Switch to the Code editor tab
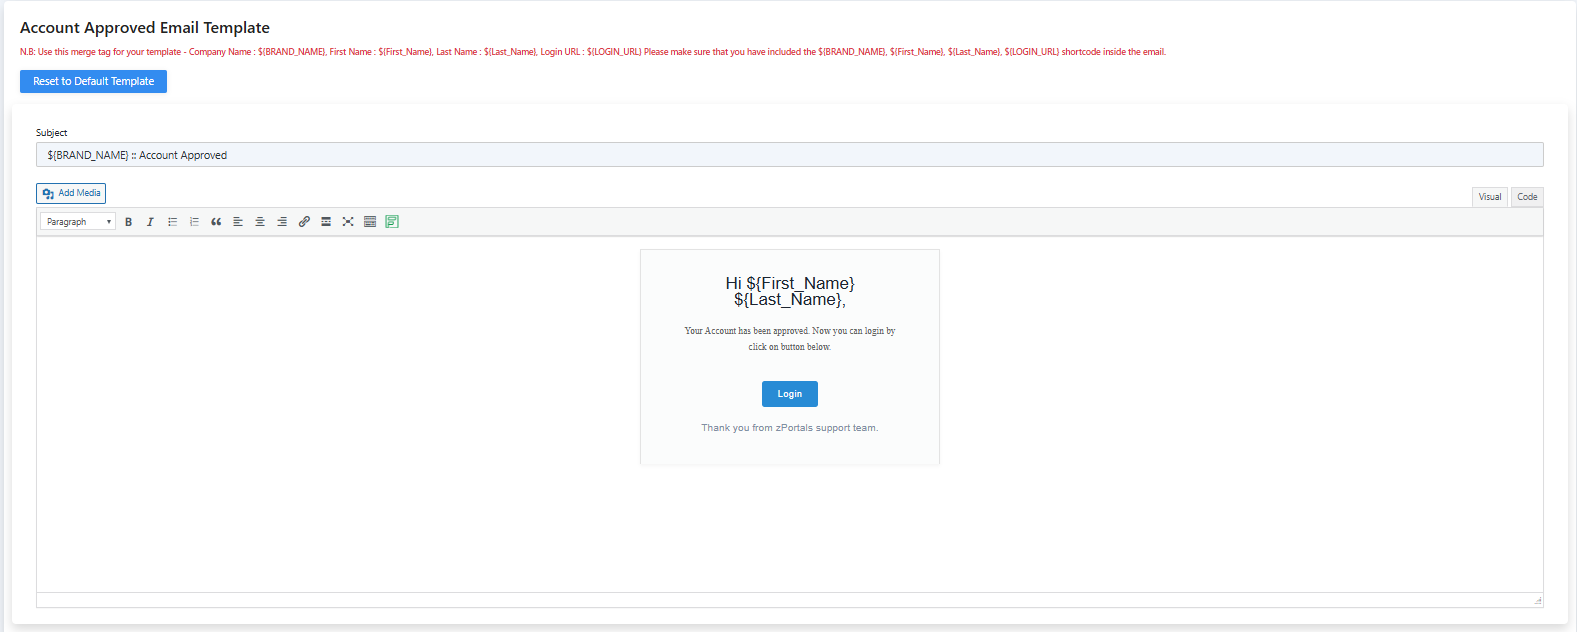 click(1527, 197)
